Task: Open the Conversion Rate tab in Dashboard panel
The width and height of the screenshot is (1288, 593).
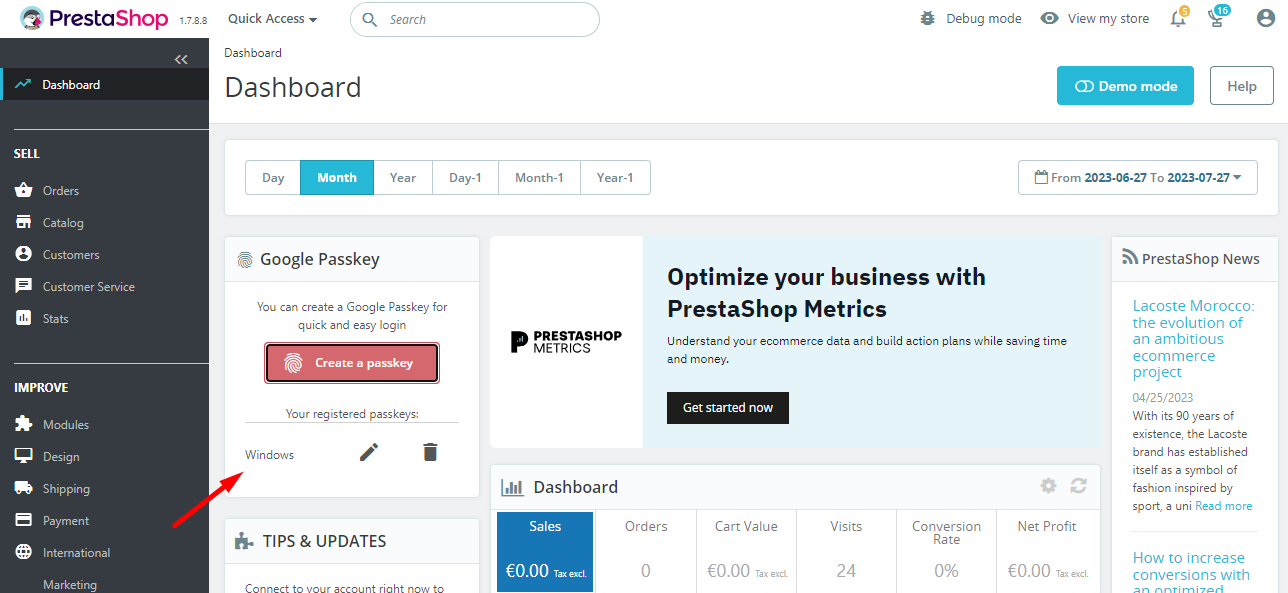Action: pos(946,552)
